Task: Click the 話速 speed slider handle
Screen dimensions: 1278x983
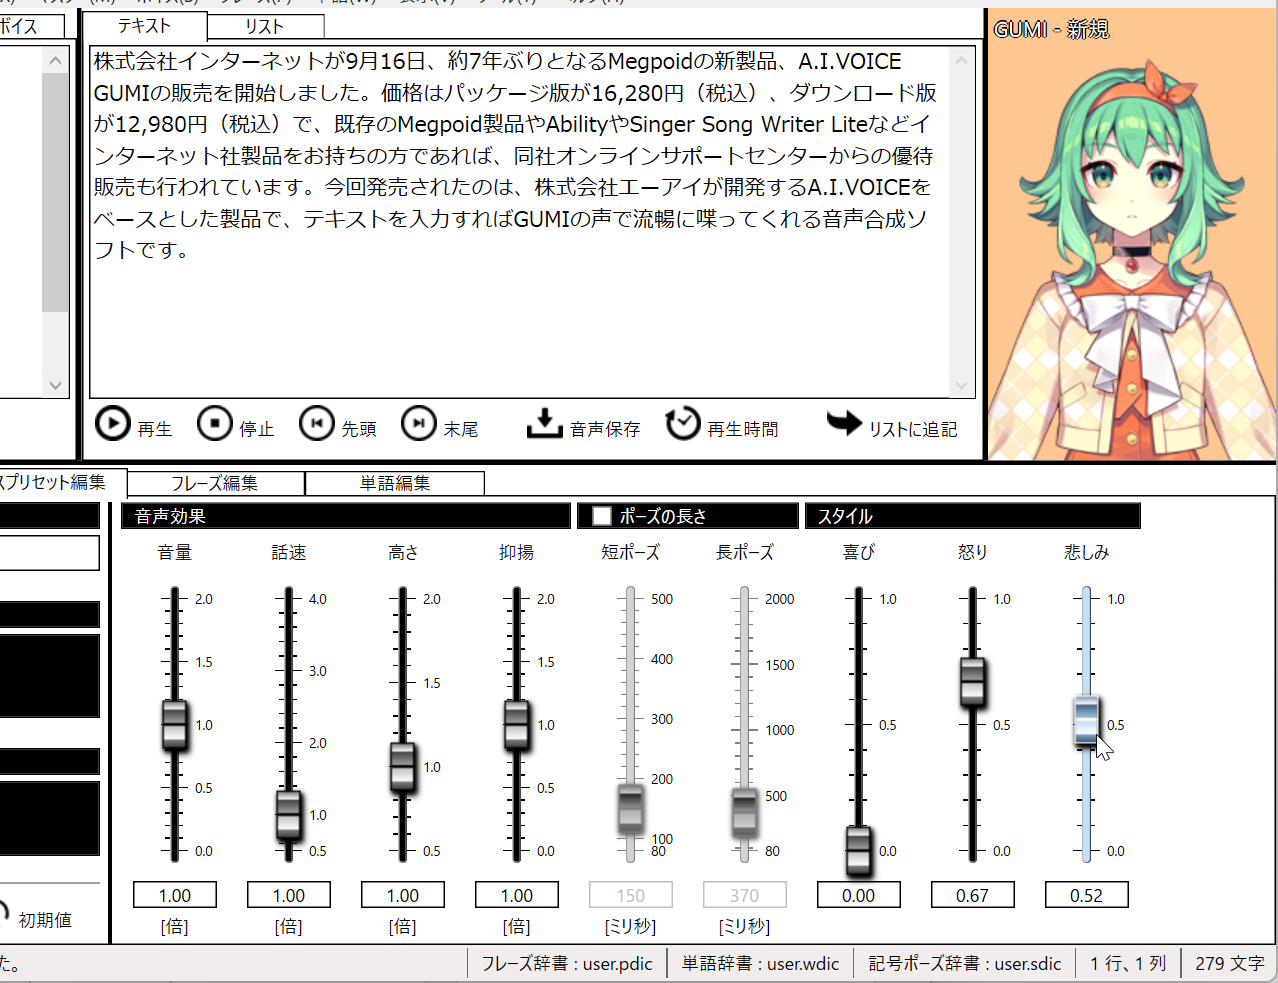Action: tap(289, 815)
